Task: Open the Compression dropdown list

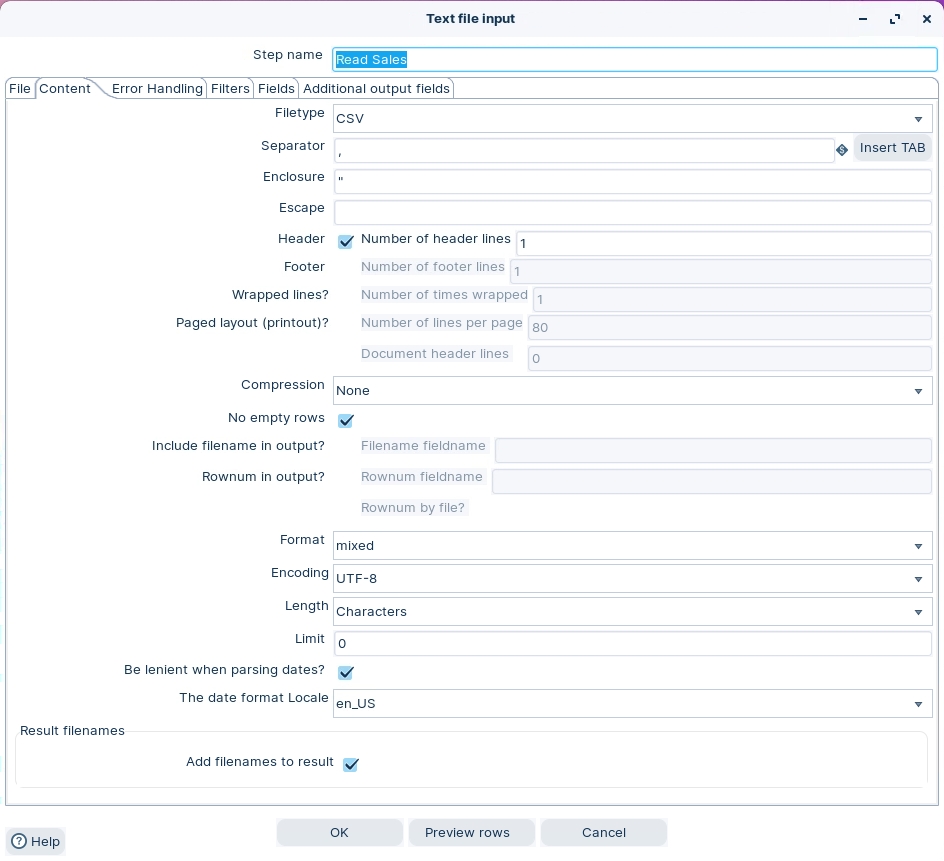Action: (917, 391)
